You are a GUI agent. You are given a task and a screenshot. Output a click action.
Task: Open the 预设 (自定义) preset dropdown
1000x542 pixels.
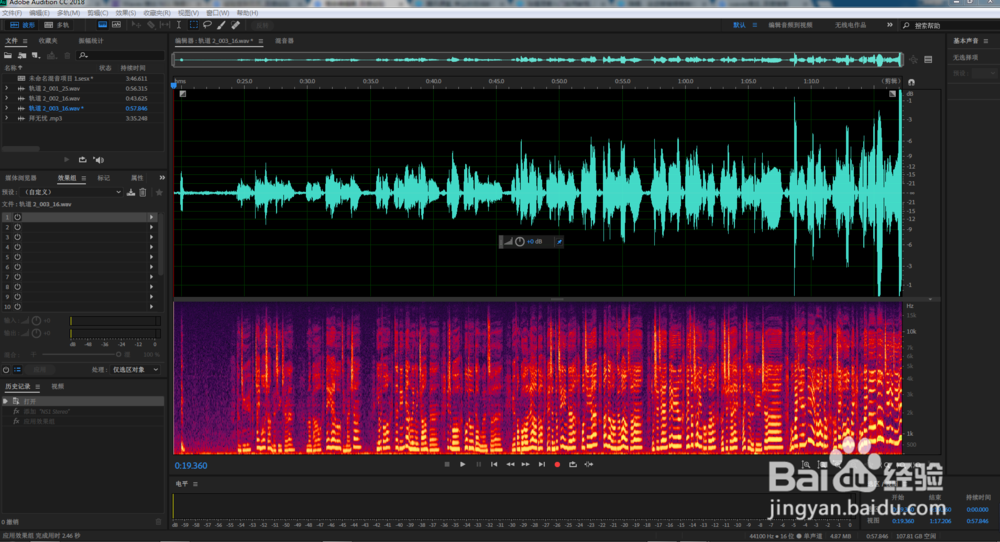tap(70, 192)
